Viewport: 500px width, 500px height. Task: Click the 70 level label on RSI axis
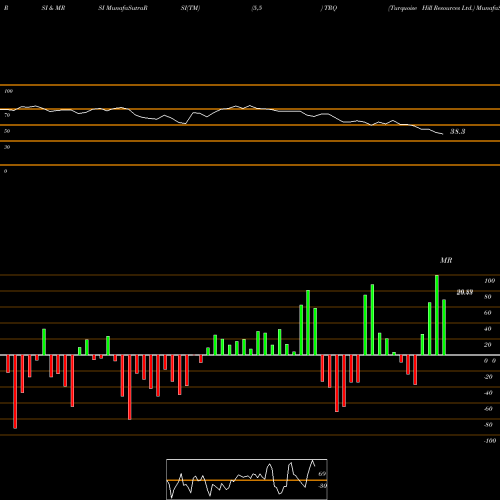click(x=7, y=115)
